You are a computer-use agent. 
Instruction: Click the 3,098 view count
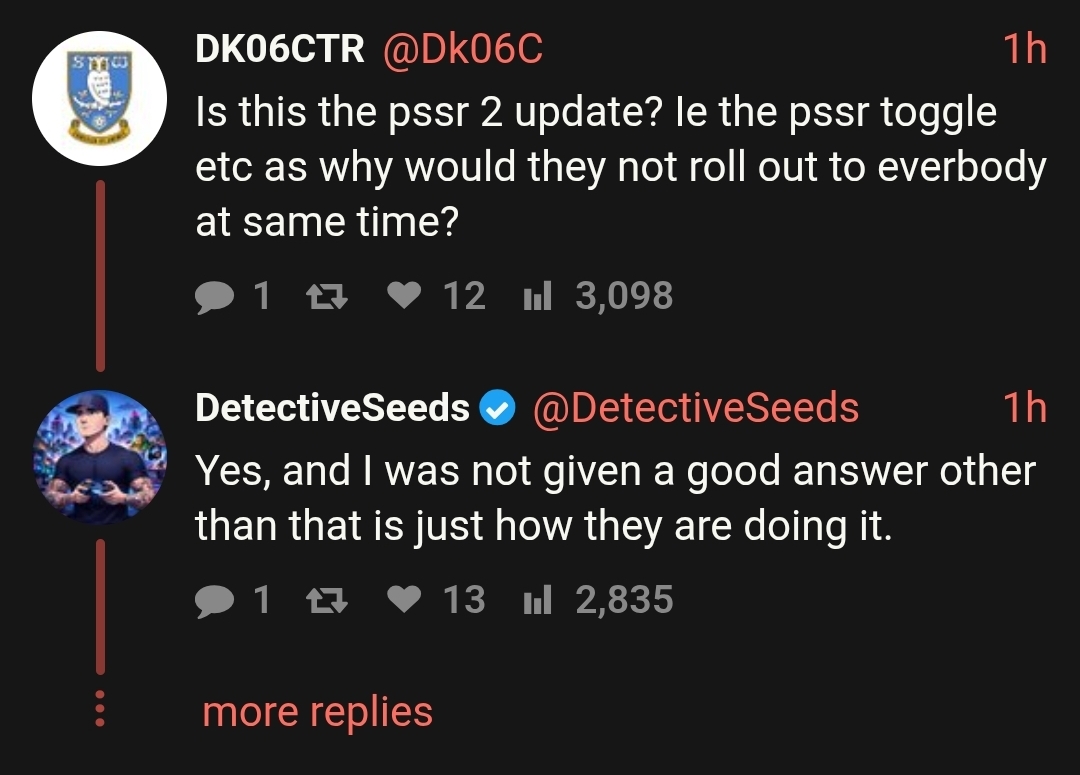(x=625, y=294)
